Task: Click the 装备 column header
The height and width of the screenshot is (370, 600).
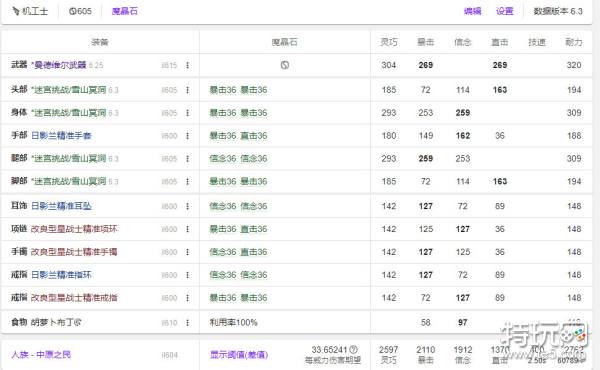Action: tap(100, 42)
